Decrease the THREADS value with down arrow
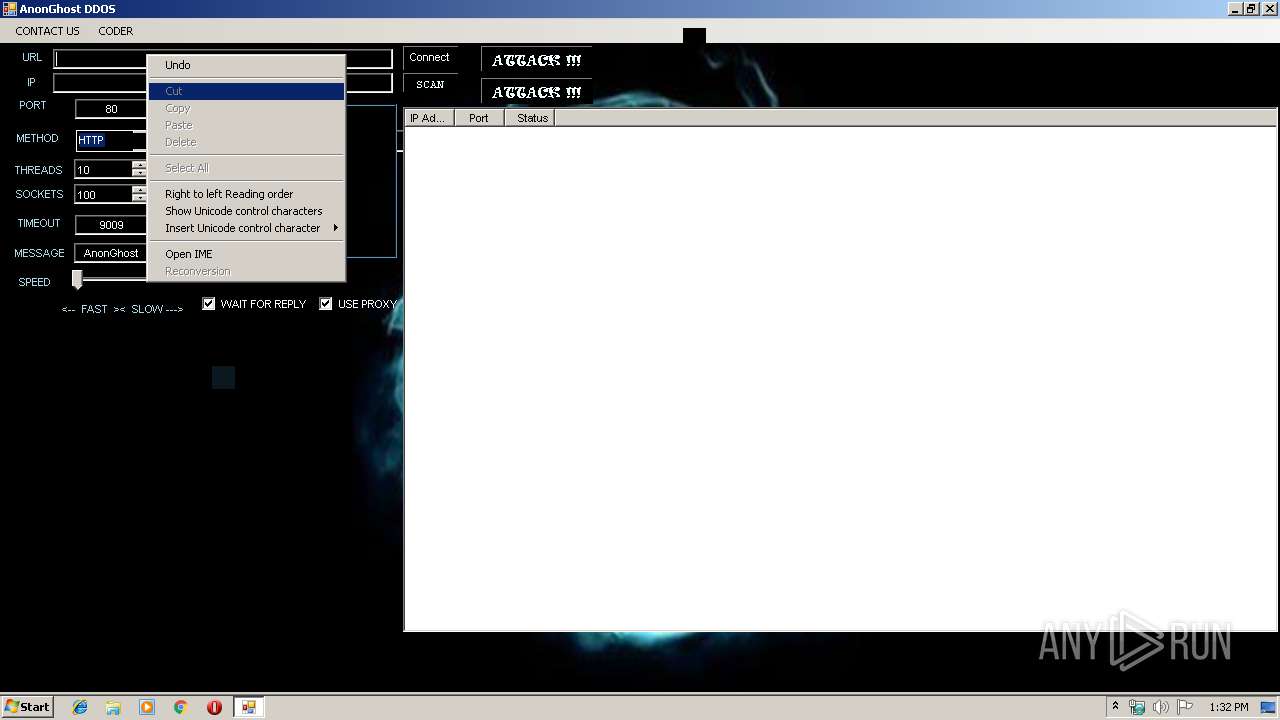This screenshot has height=720, width=1280. tap(139, 174)
